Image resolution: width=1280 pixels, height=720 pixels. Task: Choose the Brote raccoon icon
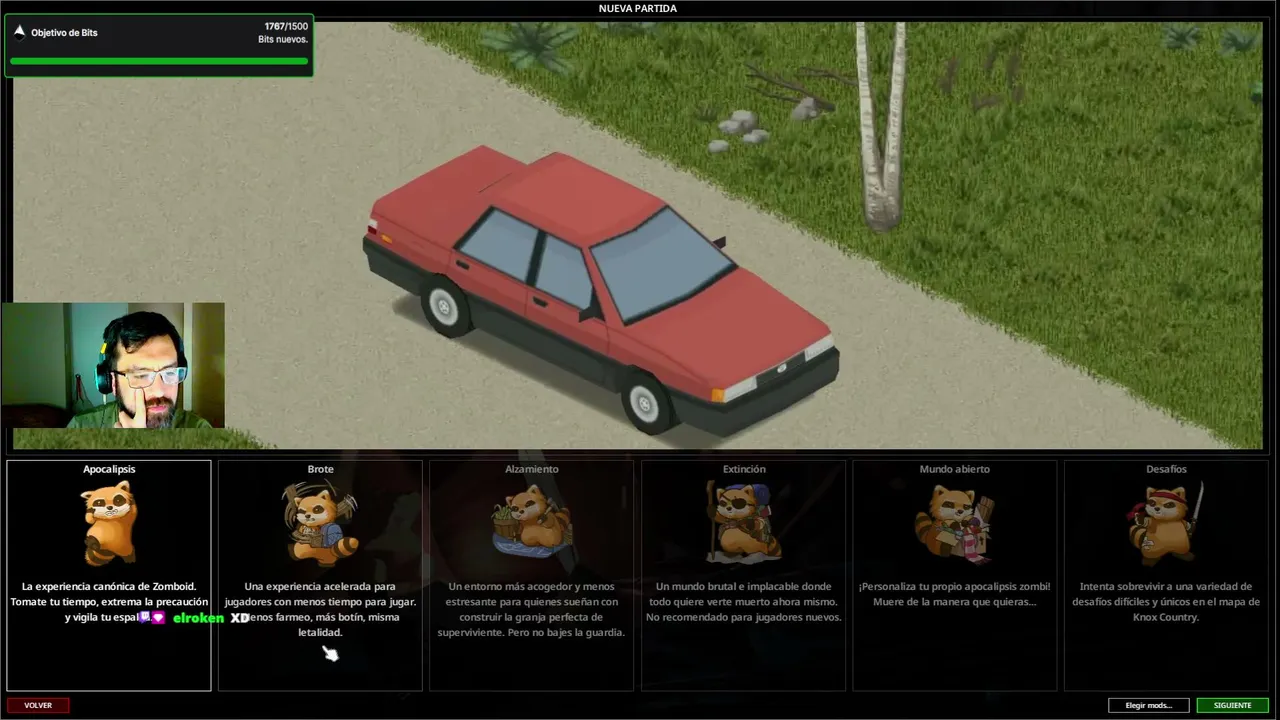[320, 523]
